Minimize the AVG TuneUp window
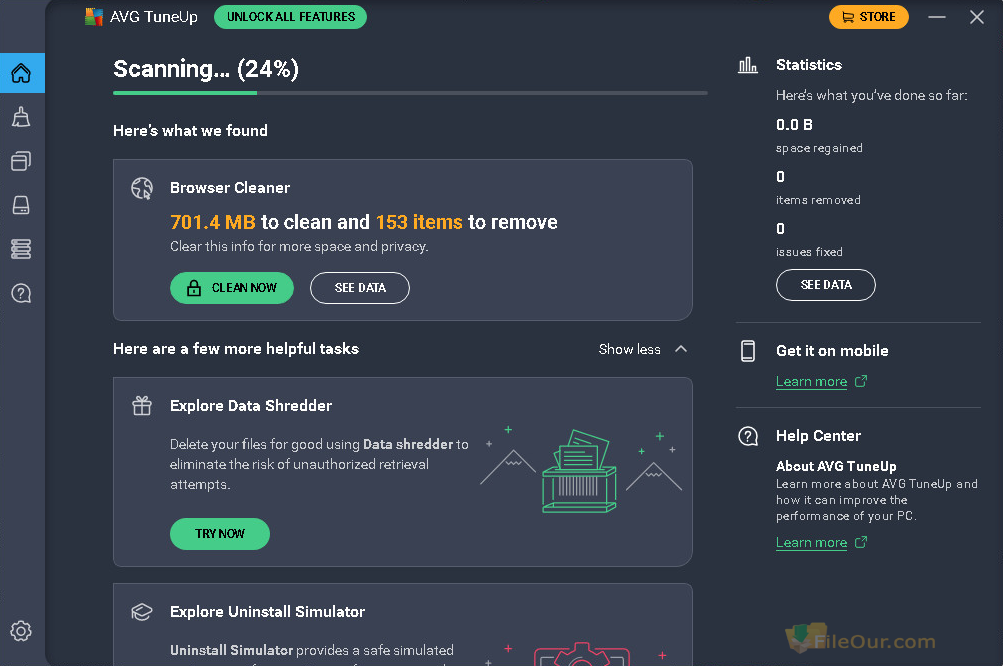This screenshot has height=666, width=1003. [x=936, y=17]
